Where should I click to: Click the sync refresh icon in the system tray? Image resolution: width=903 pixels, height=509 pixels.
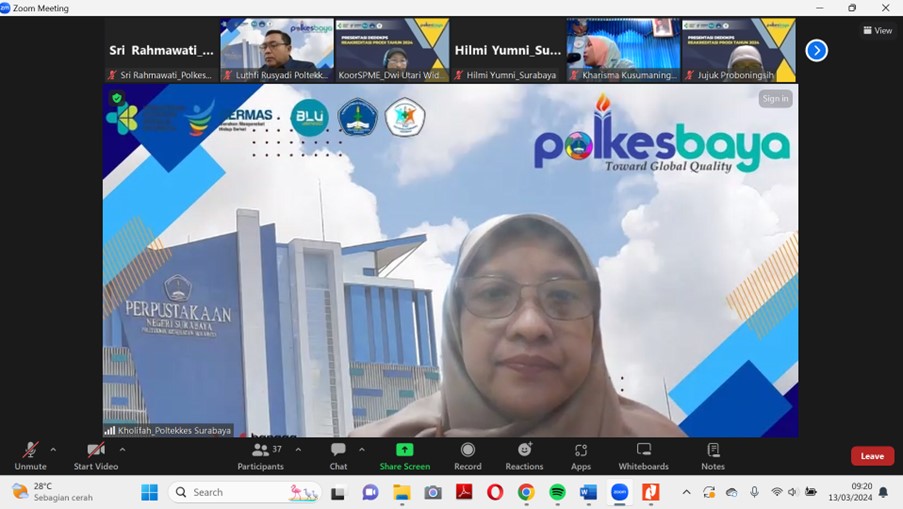(x=709, y=492)
